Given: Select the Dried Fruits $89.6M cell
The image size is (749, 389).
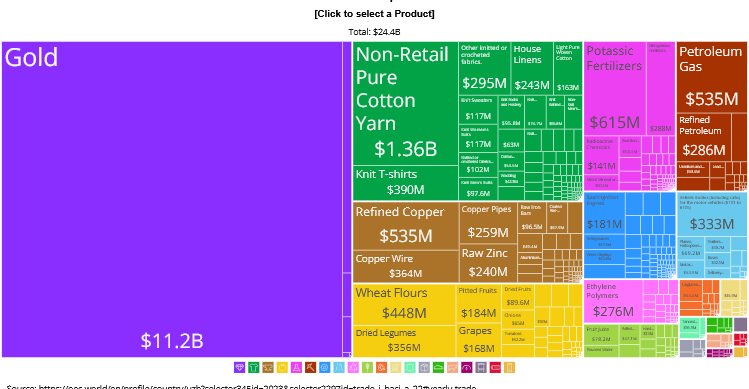Looking at the screenshot, I should point(518,297).
